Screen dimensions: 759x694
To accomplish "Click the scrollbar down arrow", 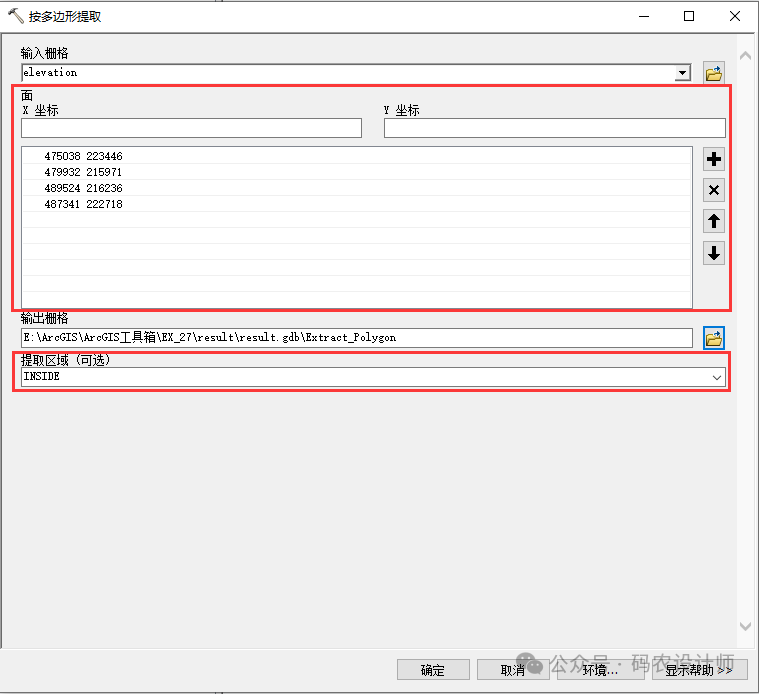I will tap(744, 626).
